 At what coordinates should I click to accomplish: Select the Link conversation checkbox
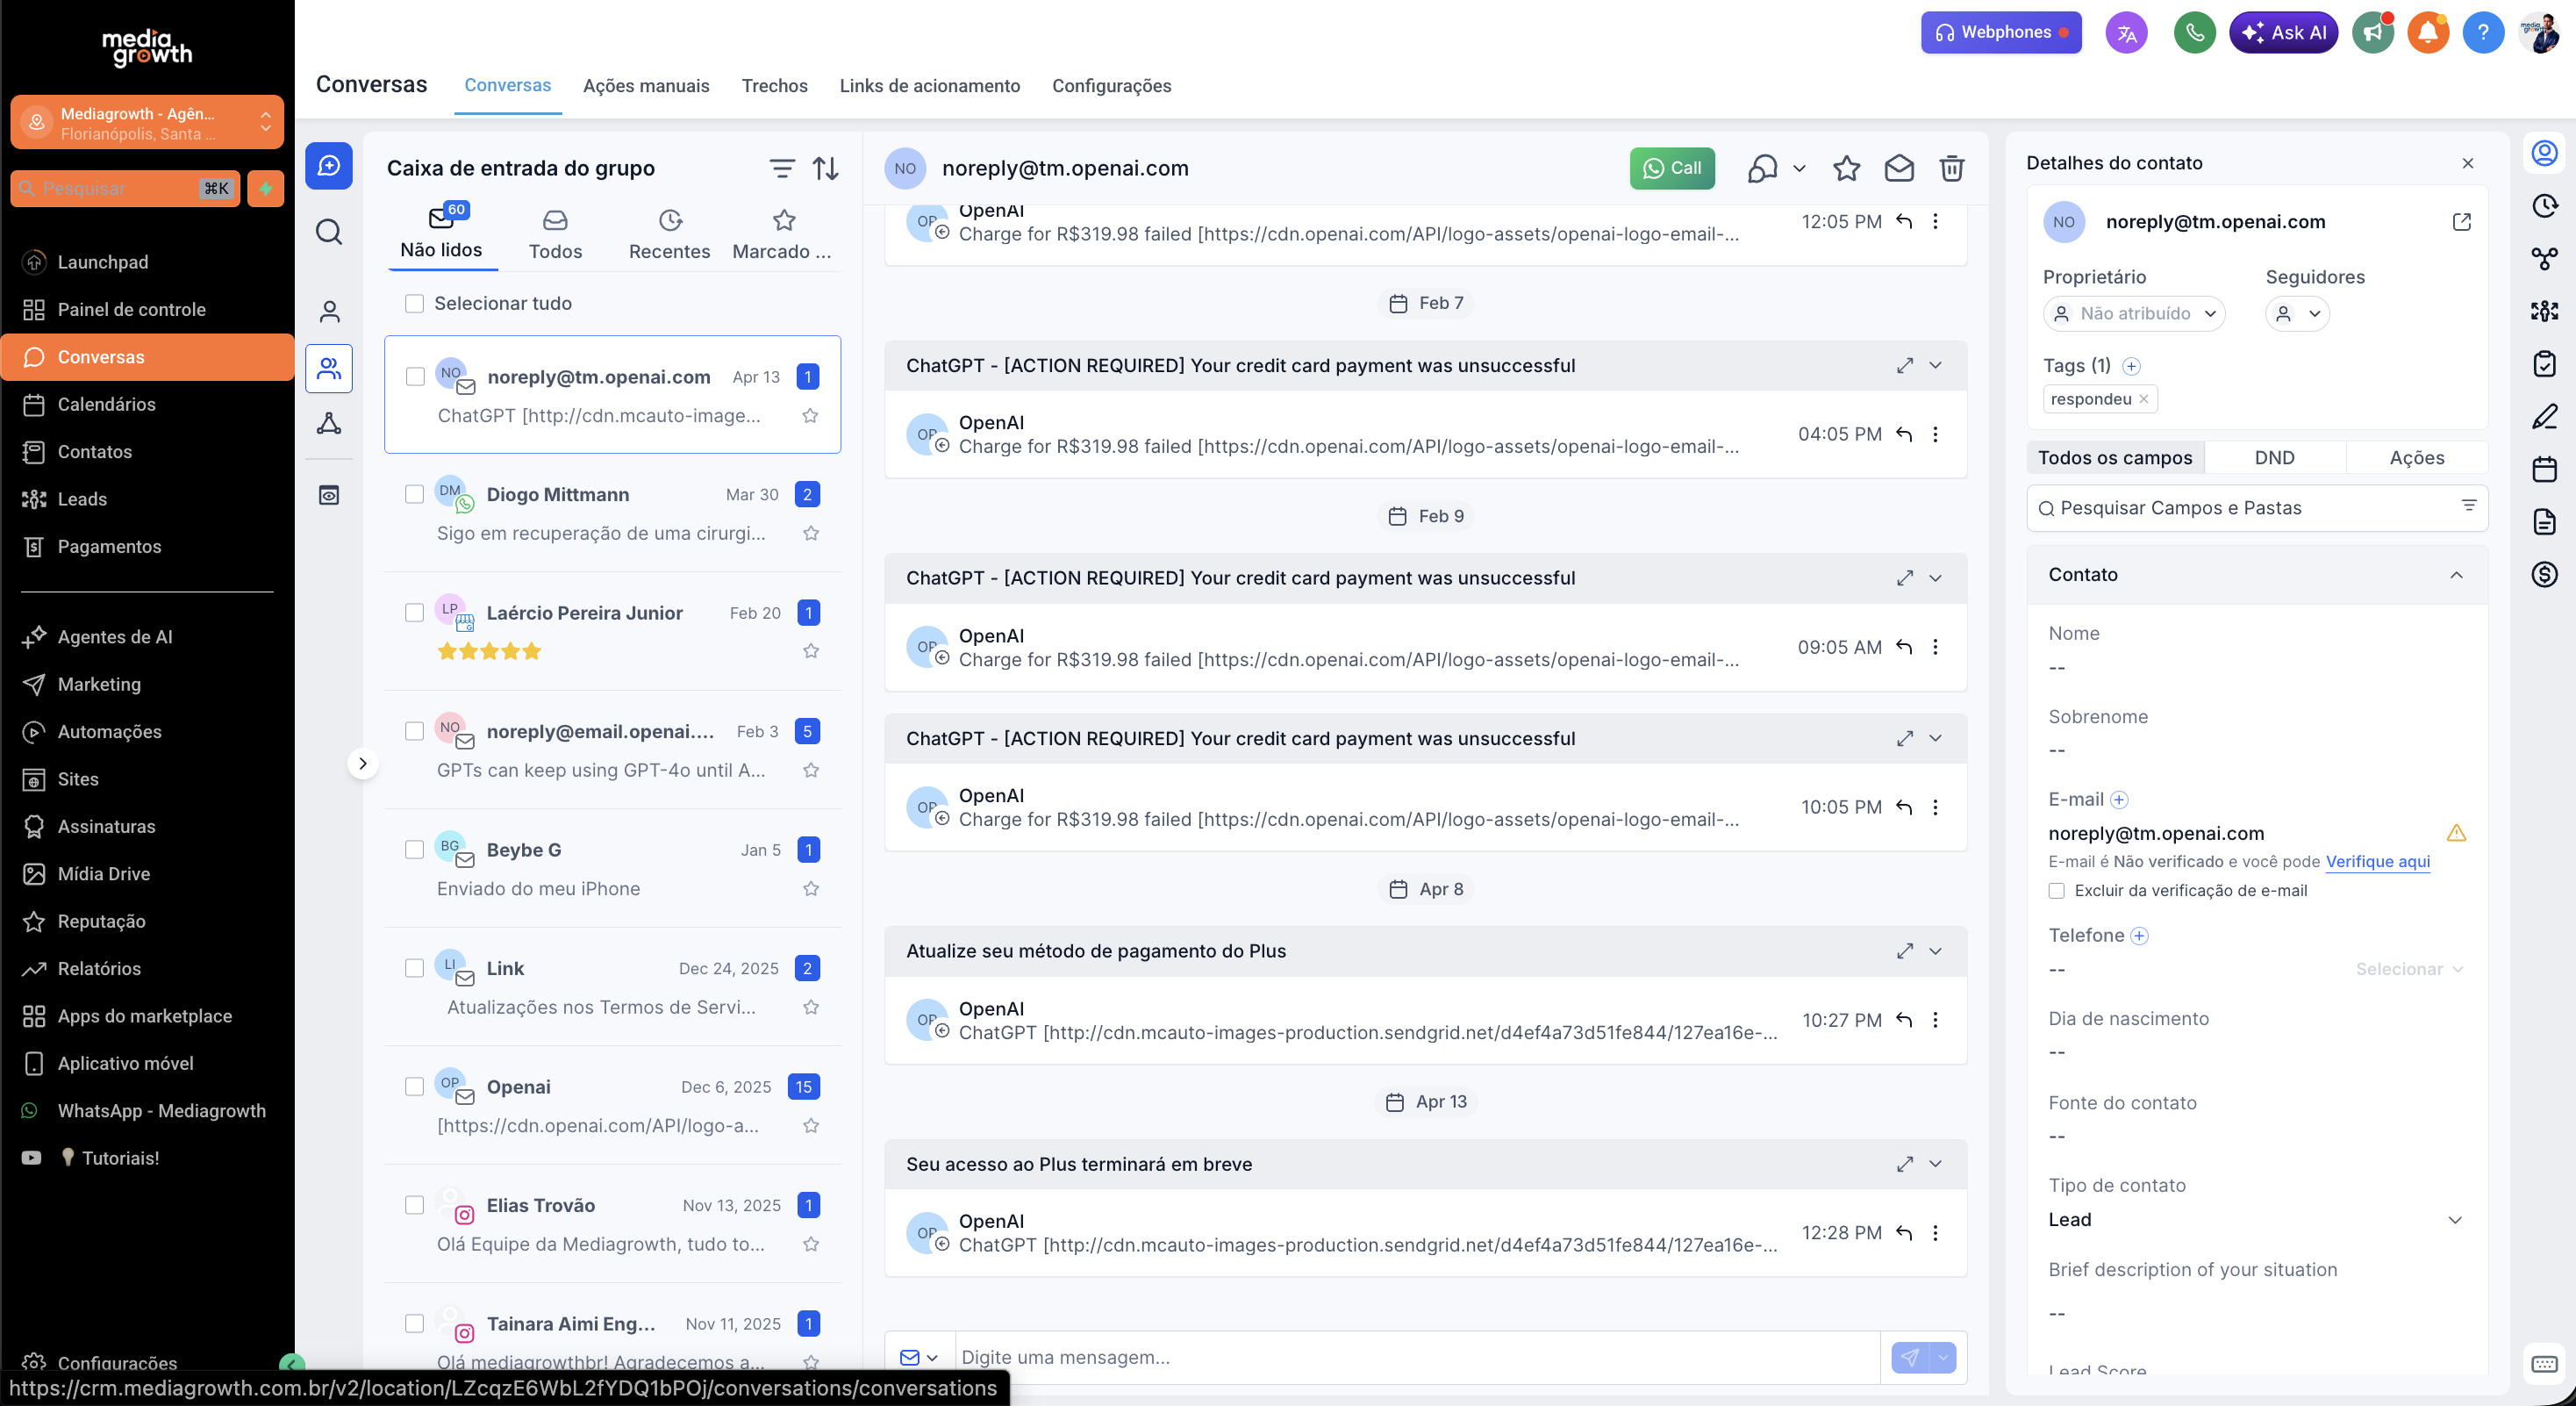coord(414,968)
